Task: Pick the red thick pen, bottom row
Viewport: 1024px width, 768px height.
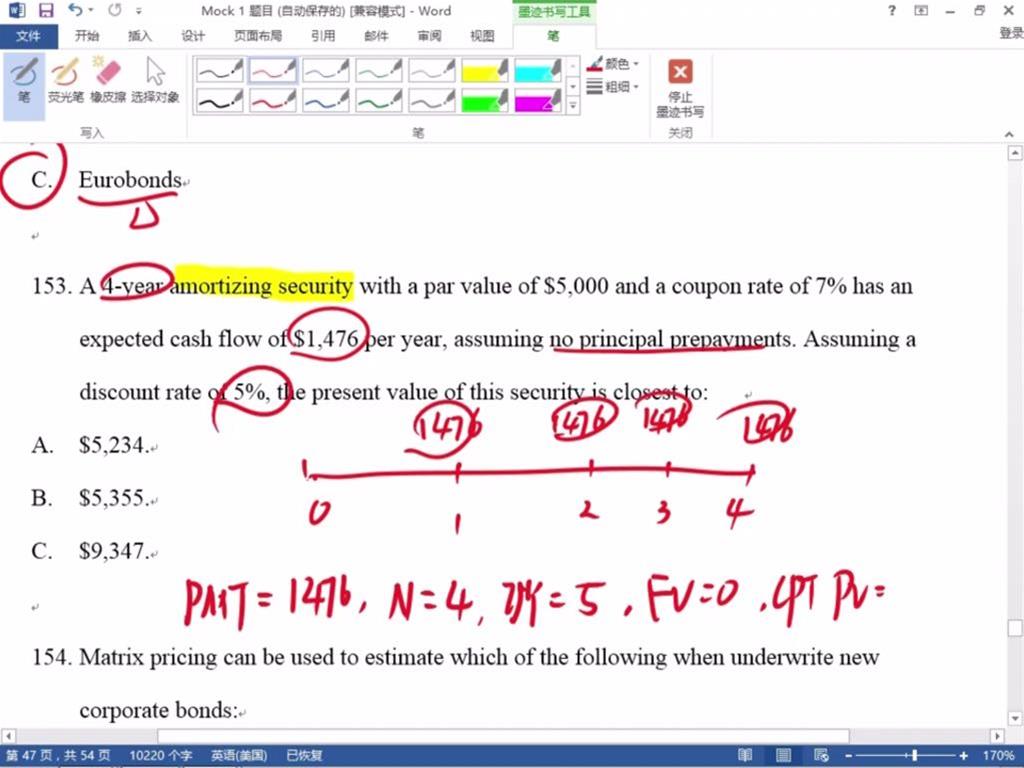Action: [272, 100]
